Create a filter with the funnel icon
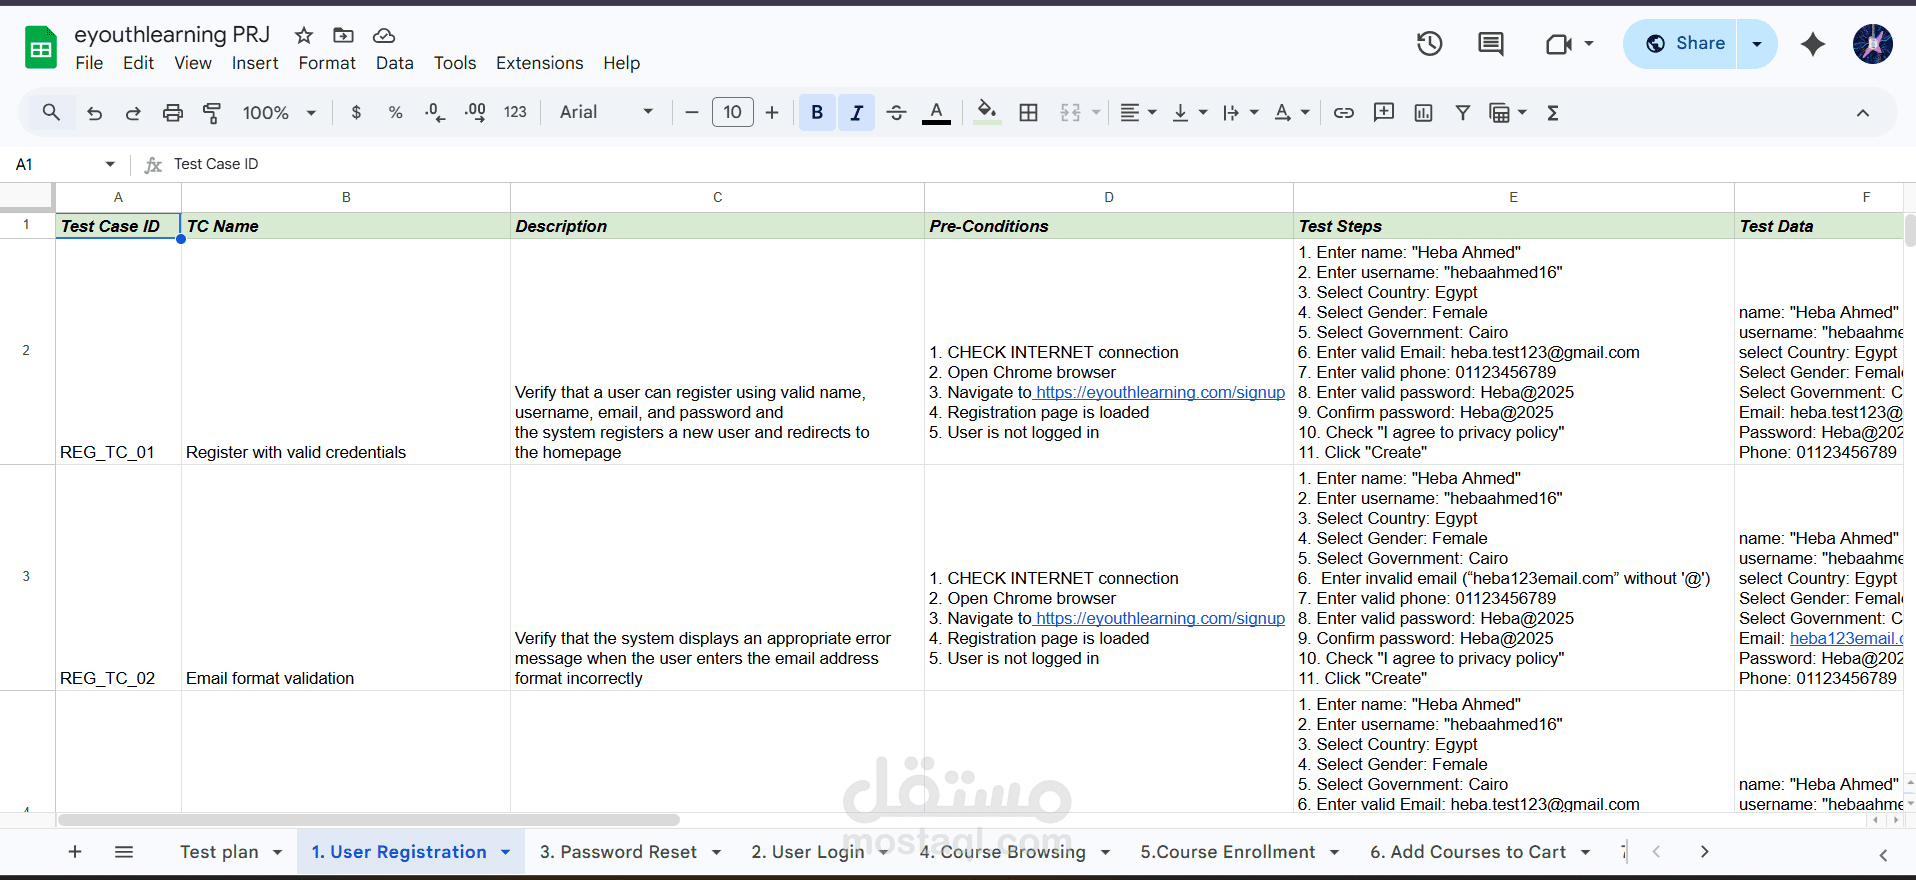This screenshot has width=1916, height=880. coord(1463,113)
